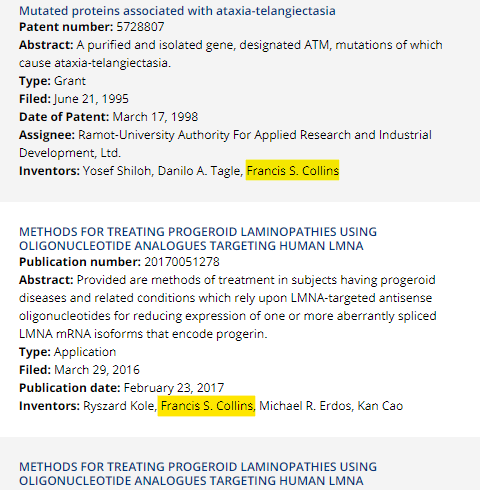Click the filed date March 29, 2016
The image size is (480, 490).
tap(97, 370)
